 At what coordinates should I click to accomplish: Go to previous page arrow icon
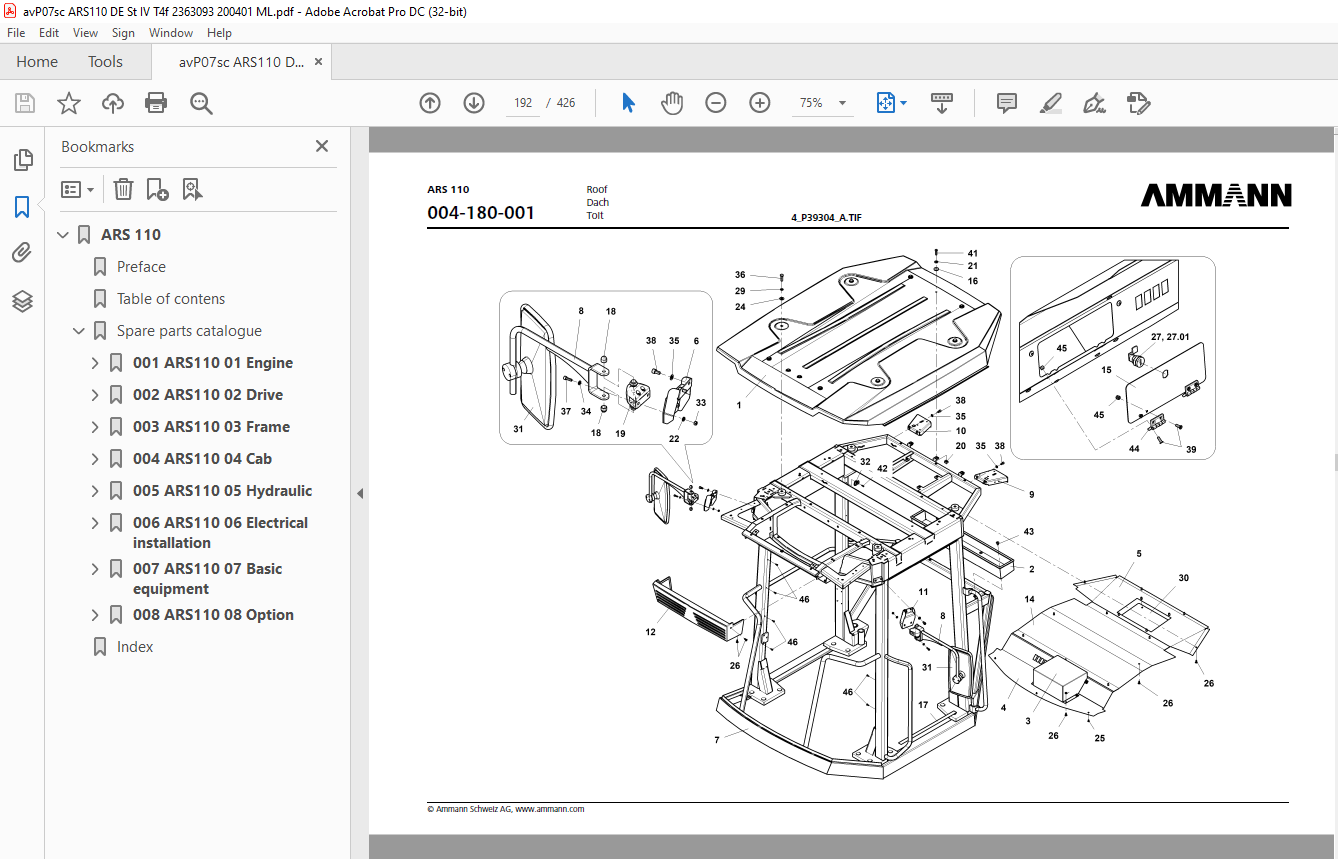click(430, 103)
